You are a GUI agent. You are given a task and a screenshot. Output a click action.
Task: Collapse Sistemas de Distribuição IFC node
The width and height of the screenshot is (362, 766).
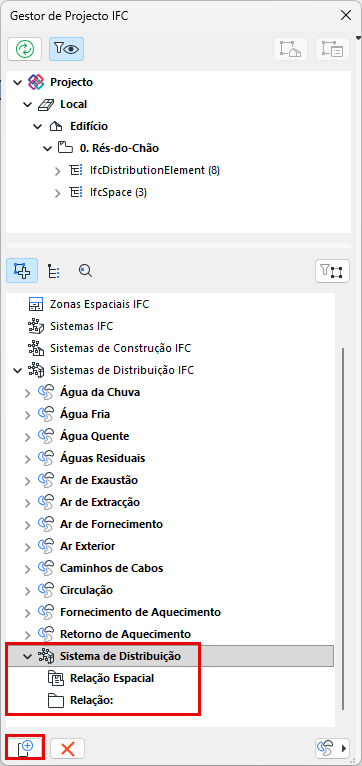[x=18, y=370]
